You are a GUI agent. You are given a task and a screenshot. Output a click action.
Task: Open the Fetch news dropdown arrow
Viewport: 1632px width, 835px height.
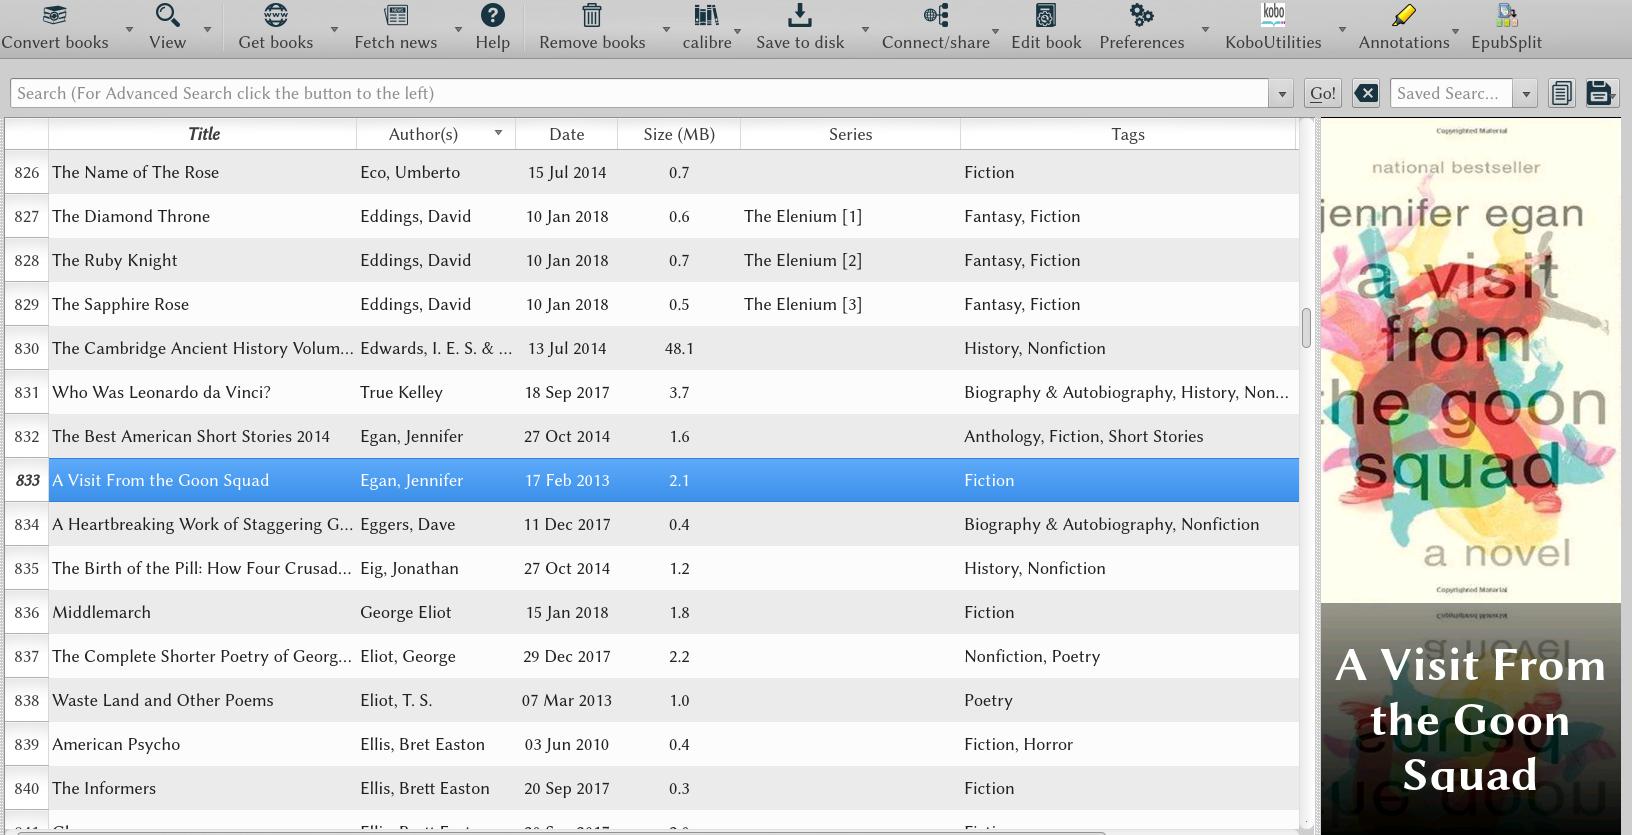(x=458, y=29)
